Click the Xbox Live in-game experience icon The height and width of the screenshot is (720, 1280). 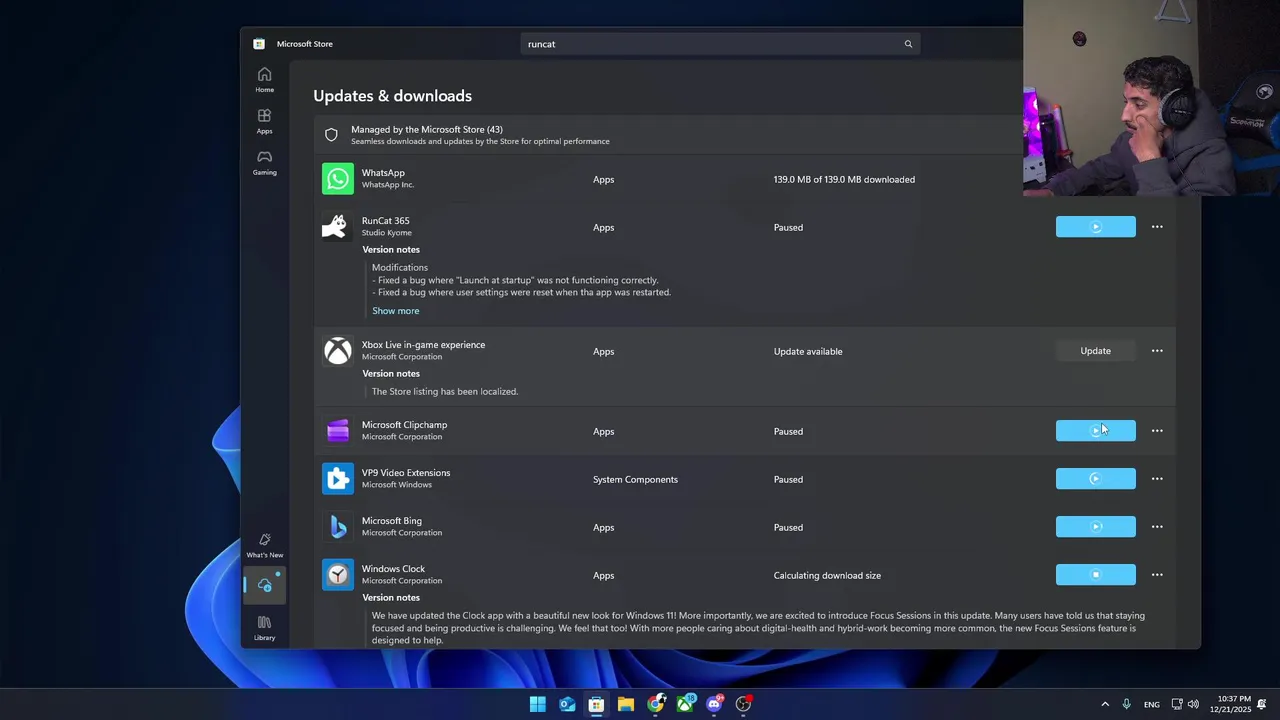coord(338,351)
